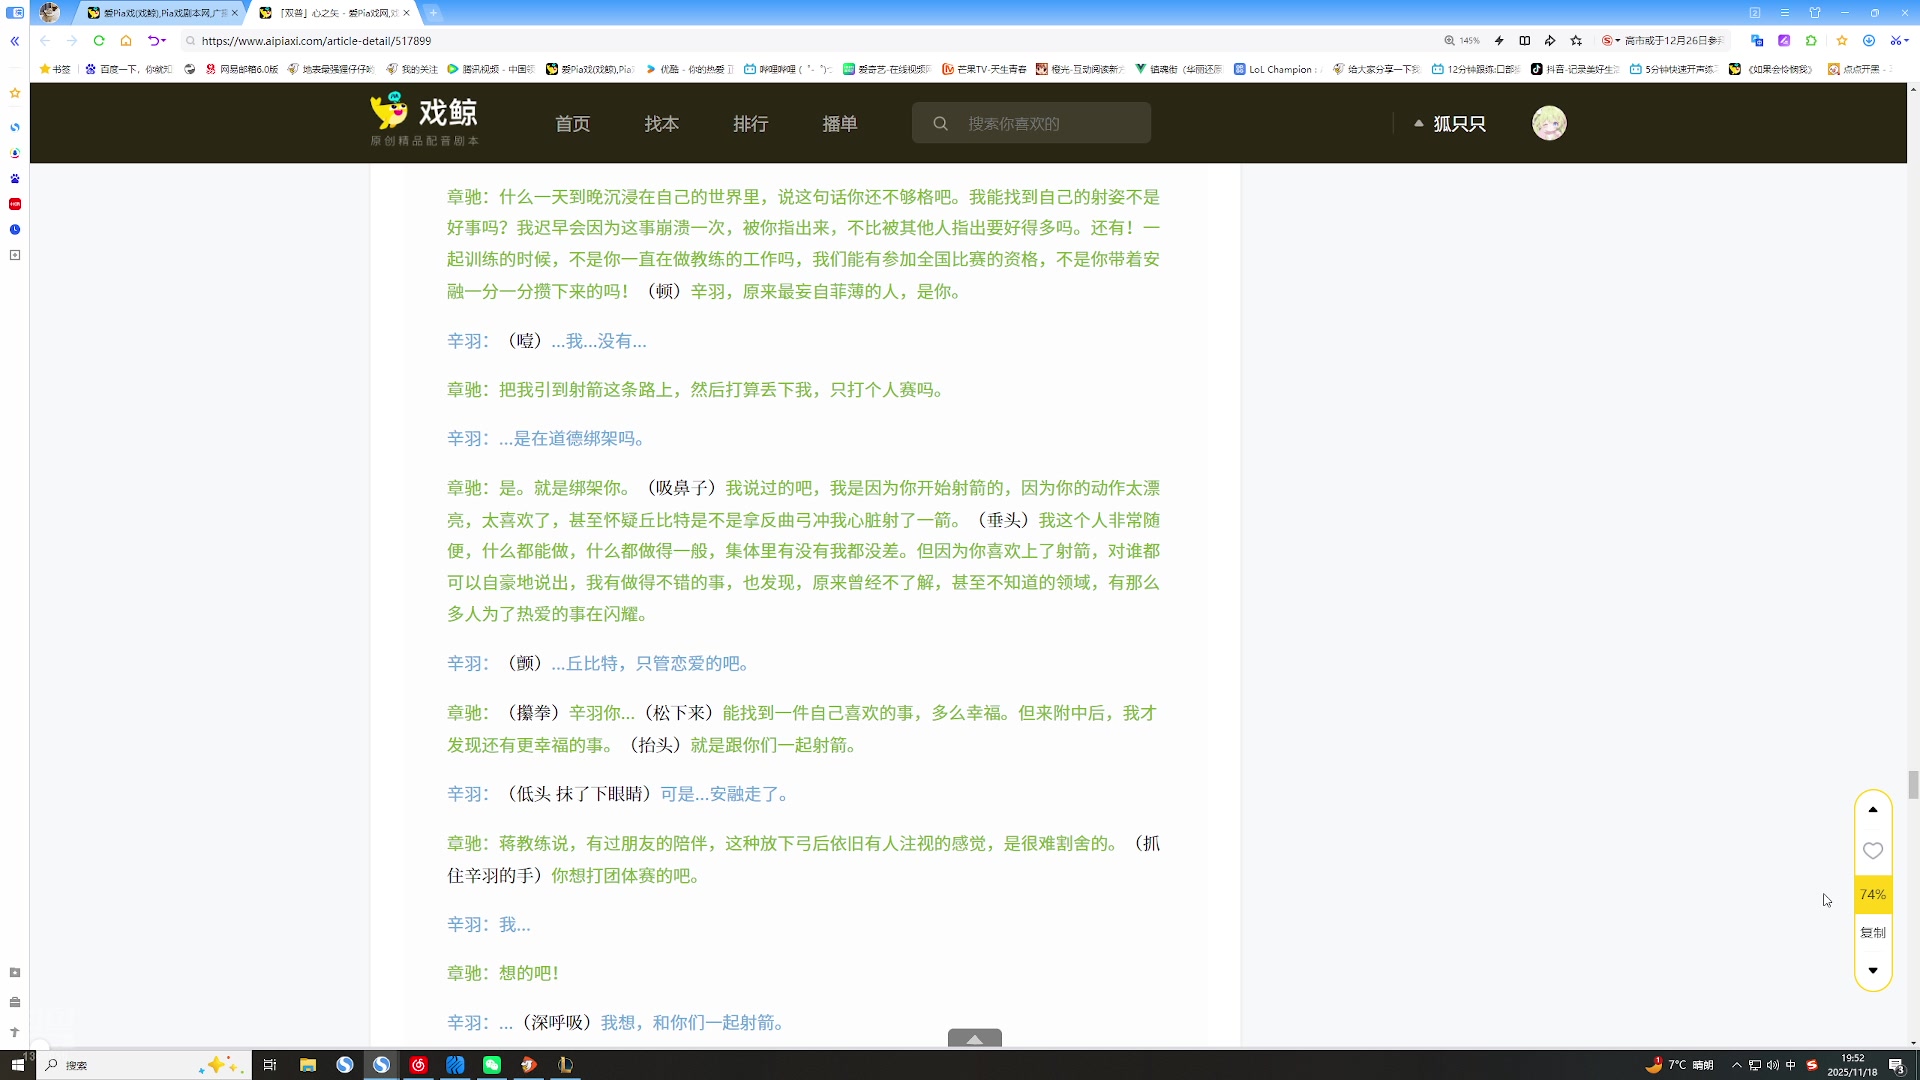Open the 狐只只 account dropdown
Viewport: 1920px width, 1080px height.
click(x=1459, y=123)
